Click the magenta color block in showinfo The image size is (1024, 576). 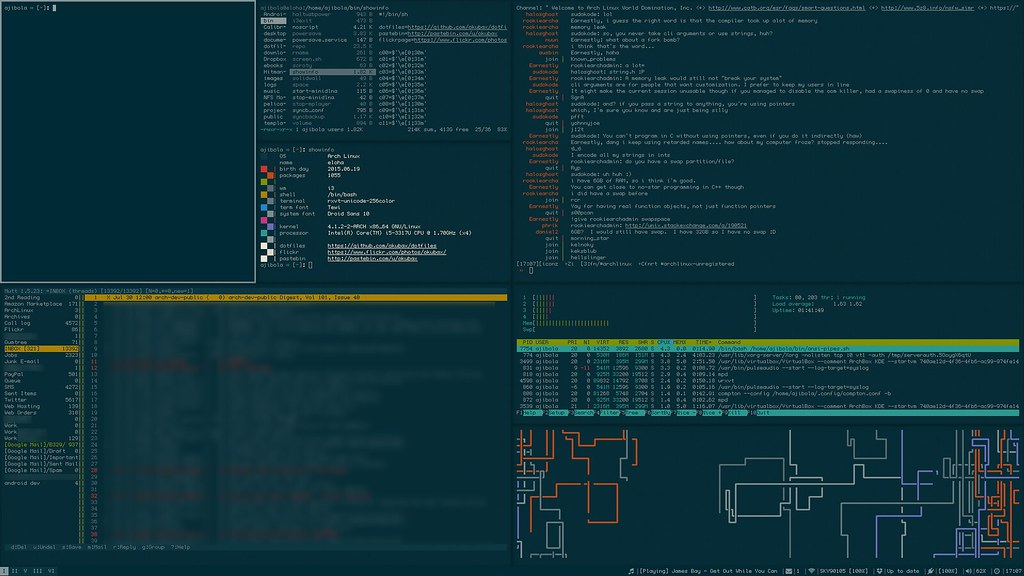[264, 221]
